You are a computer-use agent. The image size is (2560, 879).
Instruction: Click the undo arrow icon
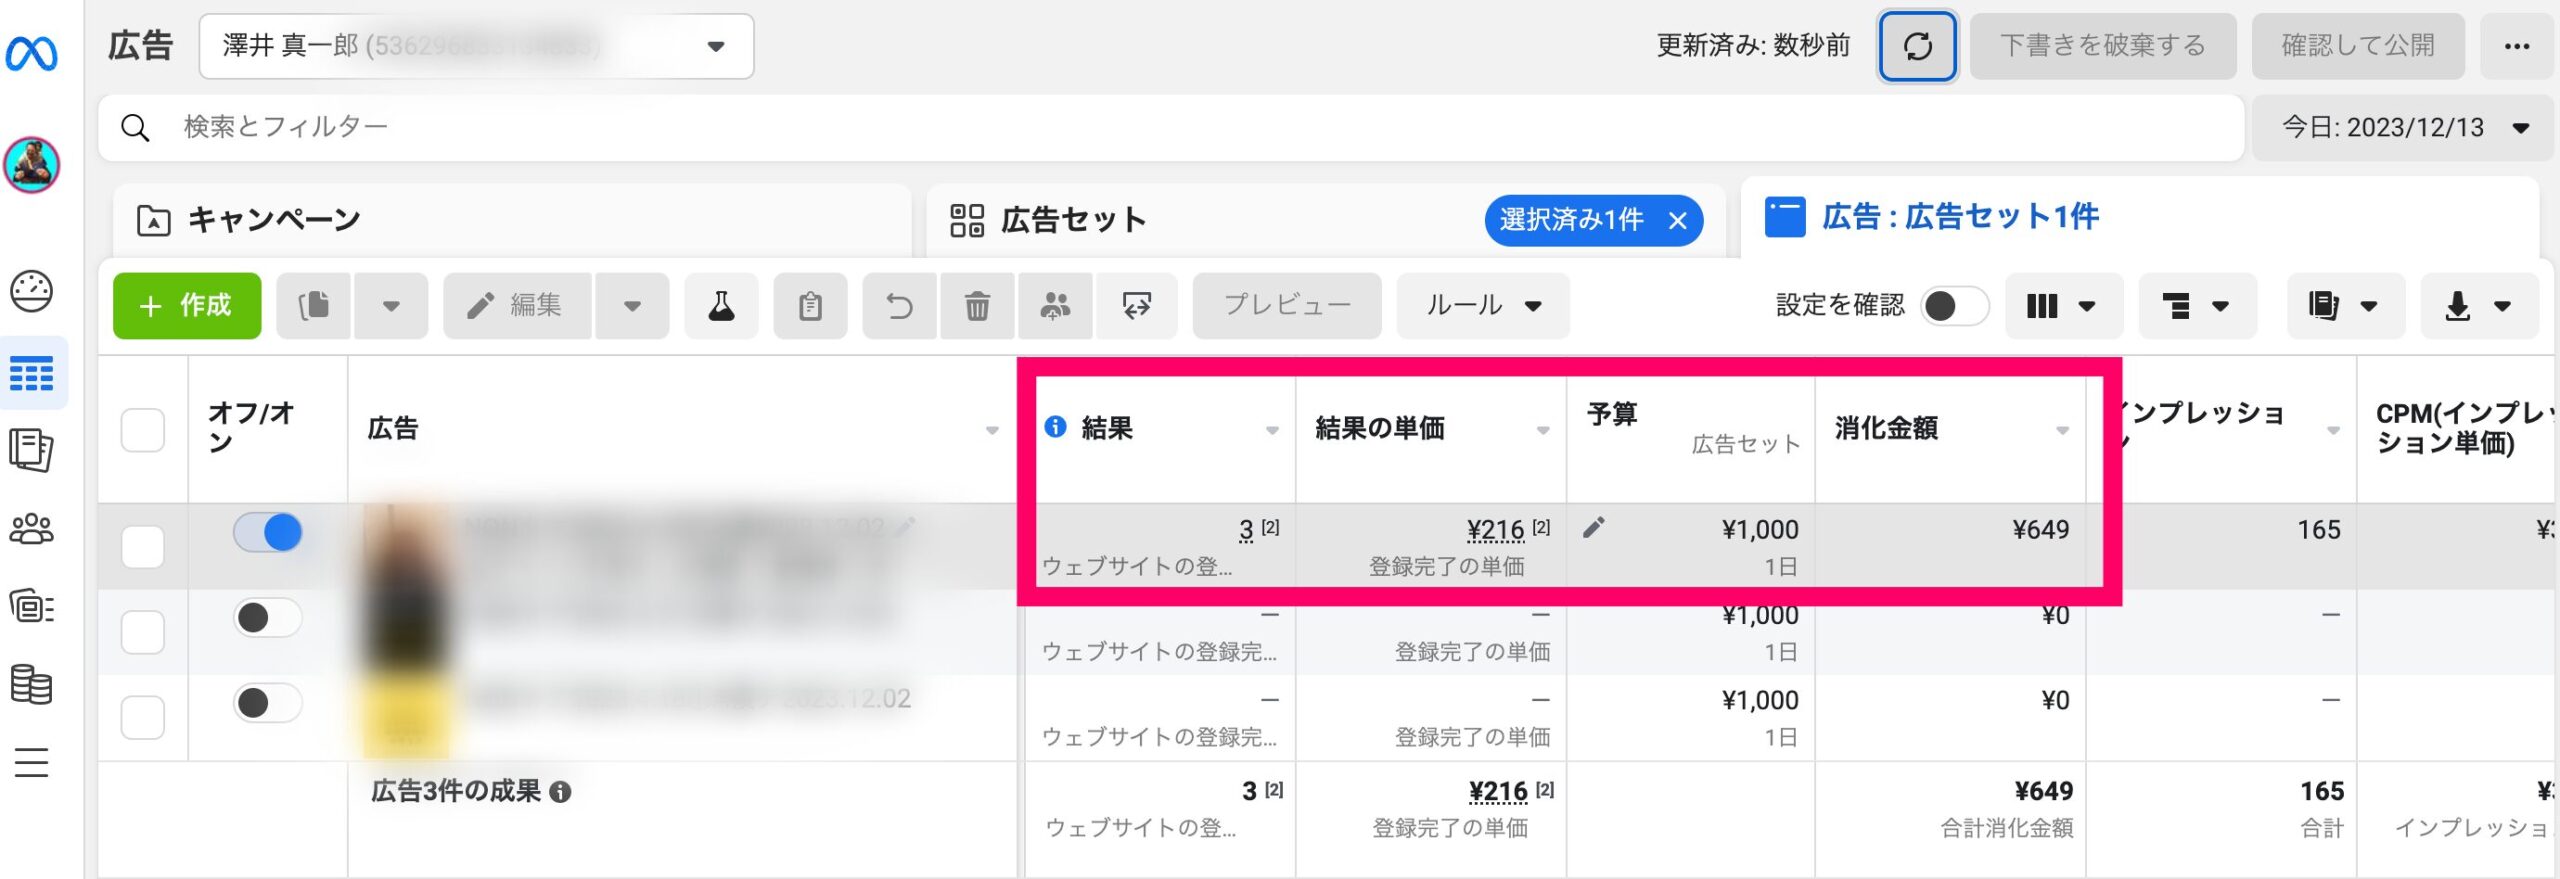(899, 306)
